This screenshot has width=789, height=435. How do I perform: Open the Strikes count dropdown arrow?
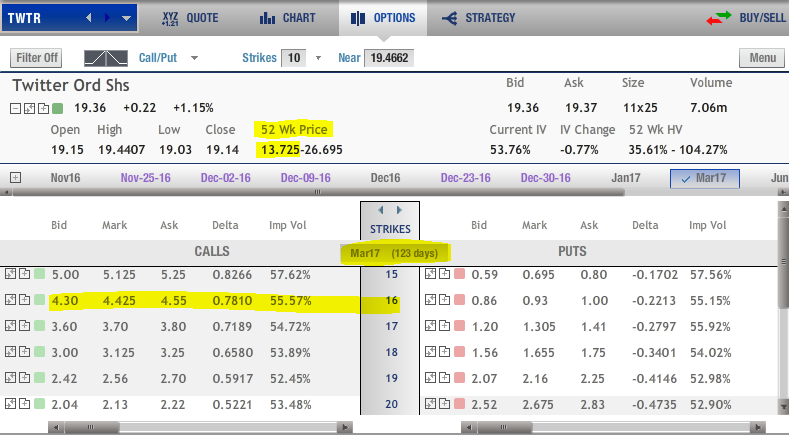tap(318, 58)
